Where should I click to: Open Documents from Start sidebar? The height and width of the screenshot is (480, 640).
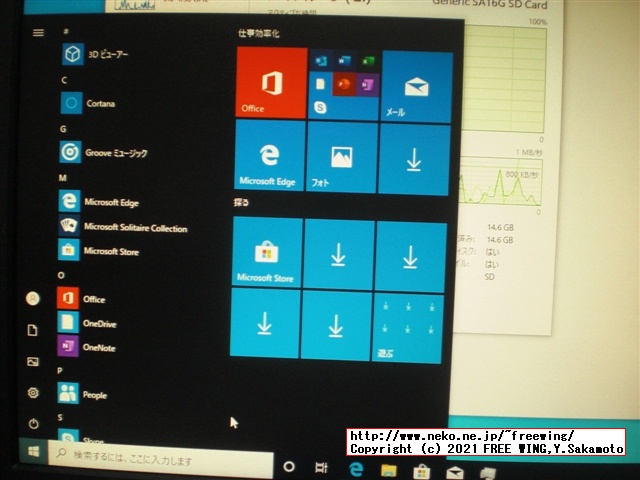point(33,330)
